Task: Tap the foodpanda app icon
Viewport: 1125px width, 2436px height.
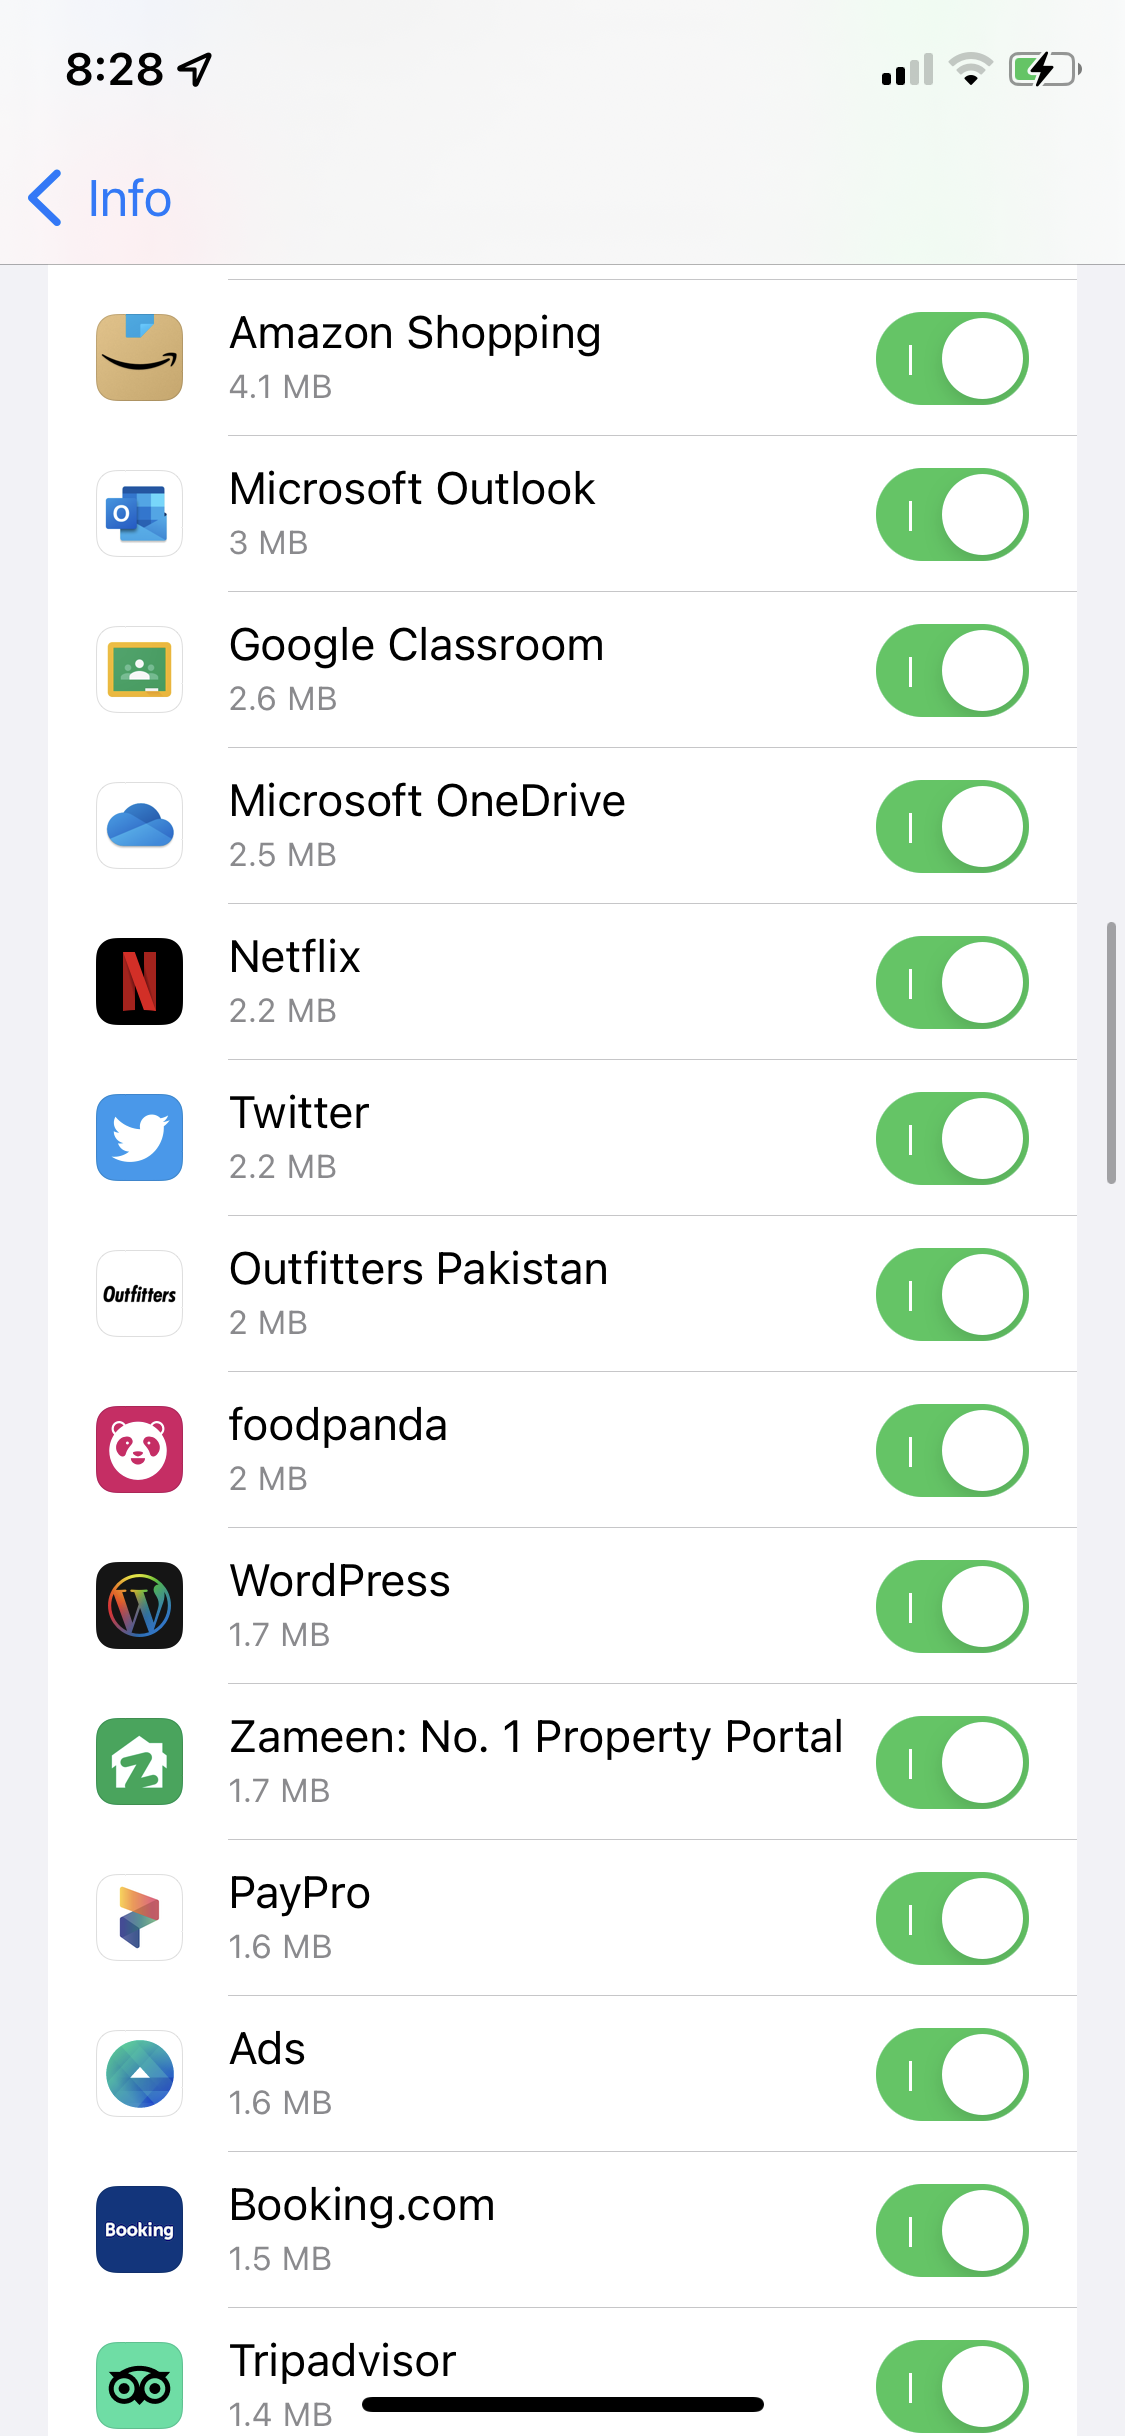Action: 139,1450
